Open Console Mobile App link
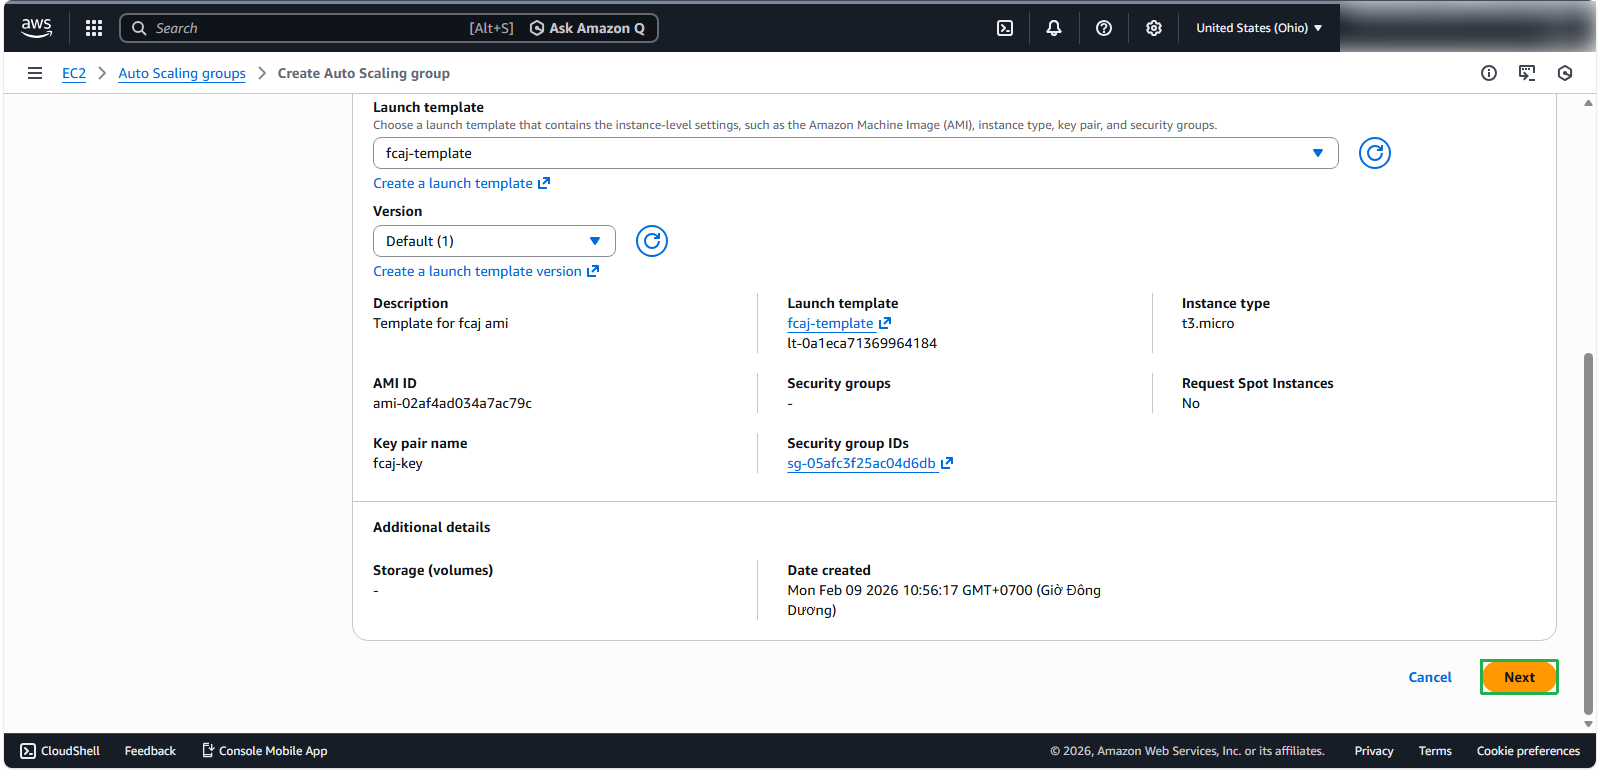Image resolution: width=1600 pixels, height=772 pixels. [x=265, y=751]
